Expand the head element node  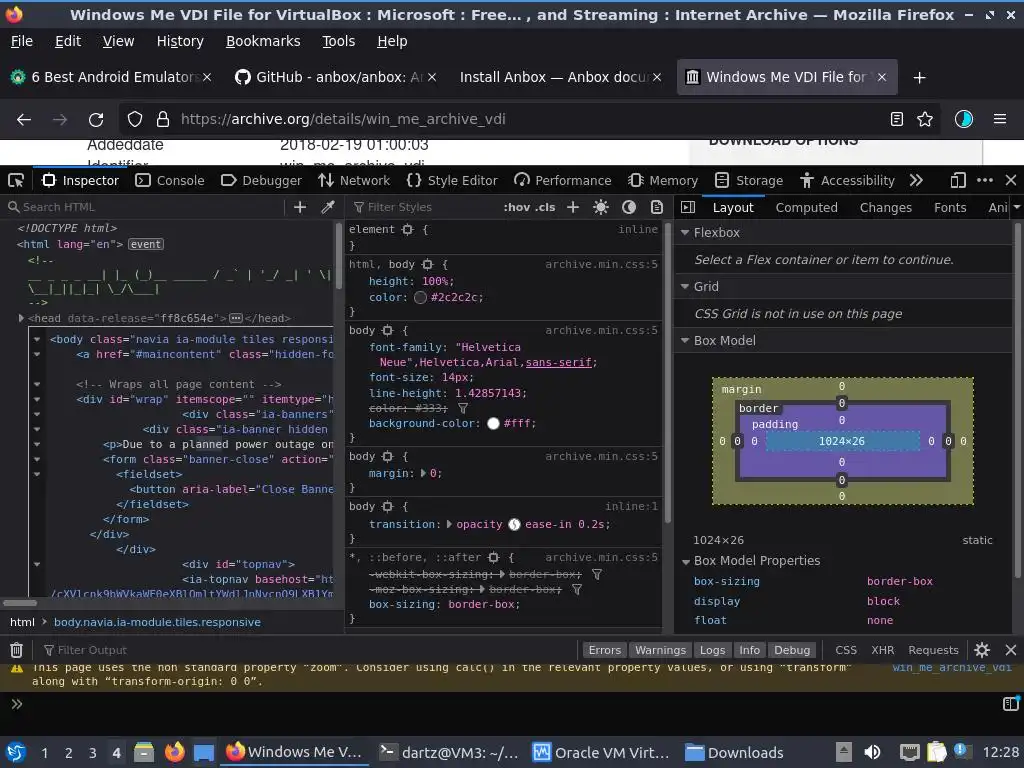(21, 318)
